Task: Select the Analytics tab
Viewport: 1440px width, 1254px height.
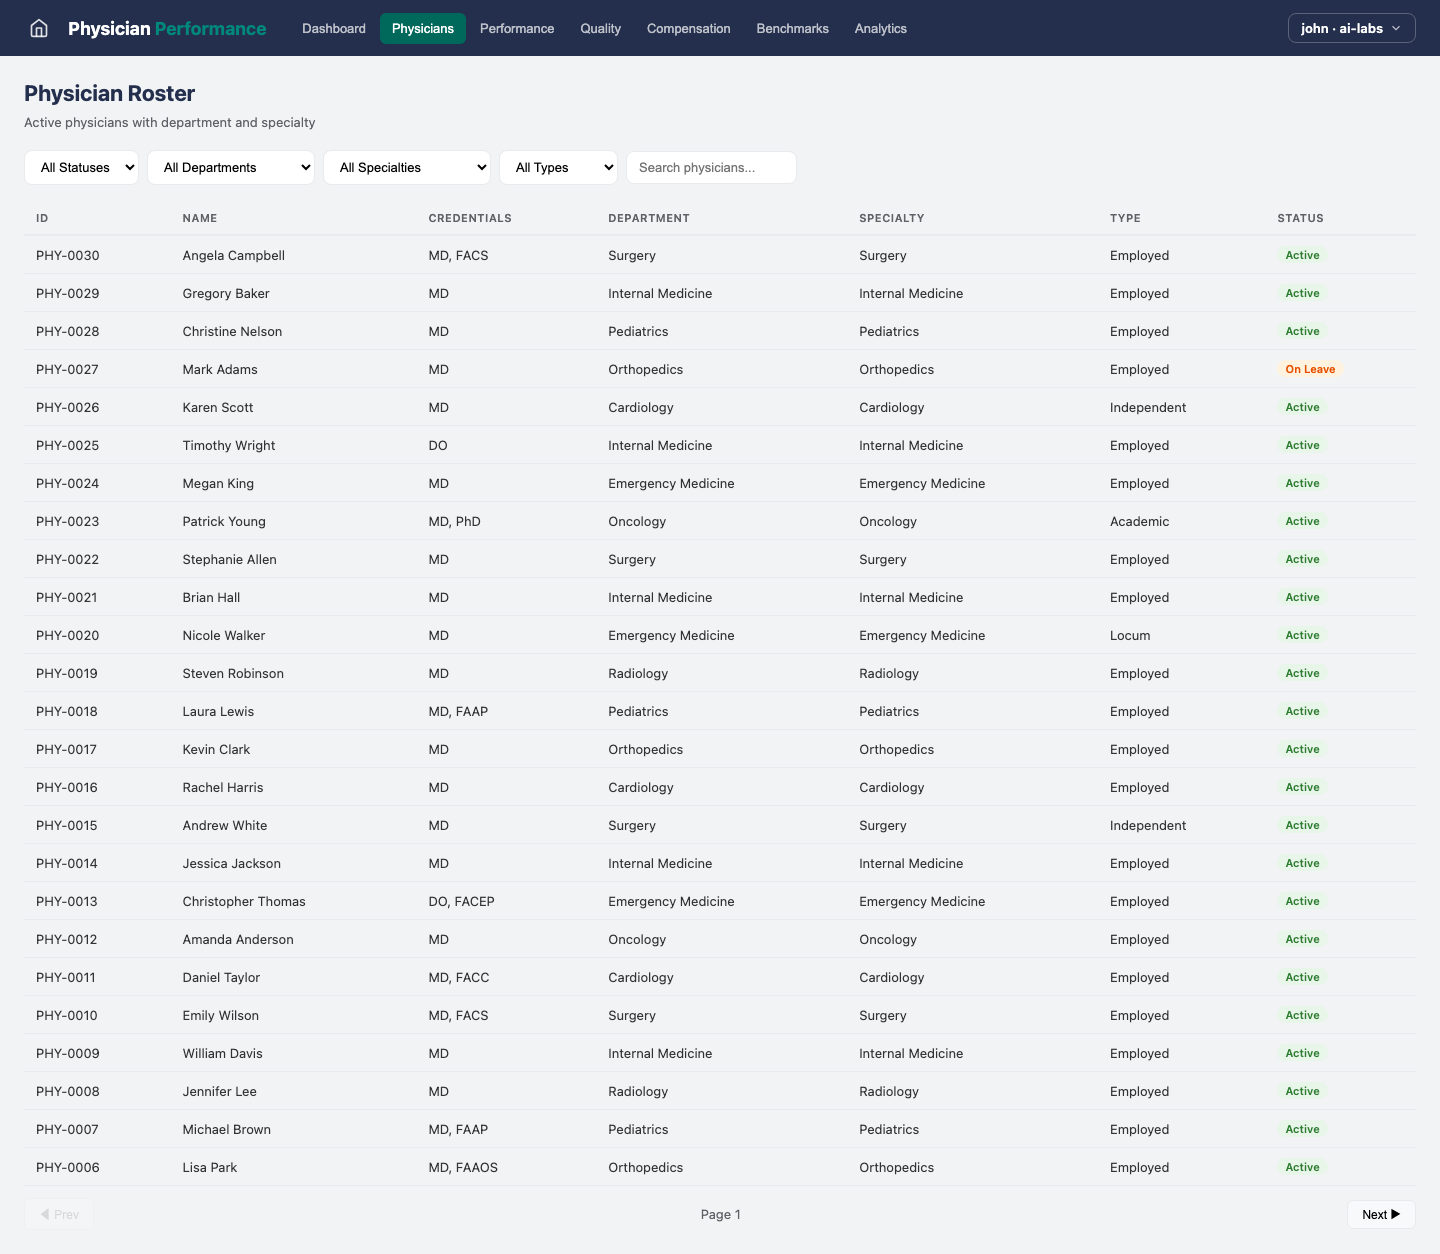Action: 880,28
